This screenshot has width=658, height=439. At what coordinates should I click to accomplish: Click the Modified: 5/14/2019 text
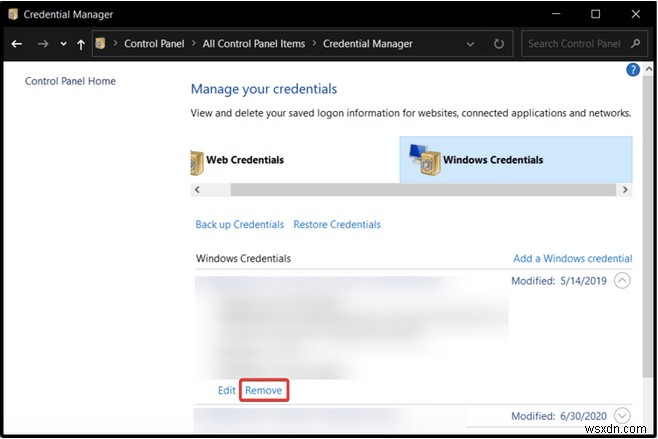coord(559,281)
